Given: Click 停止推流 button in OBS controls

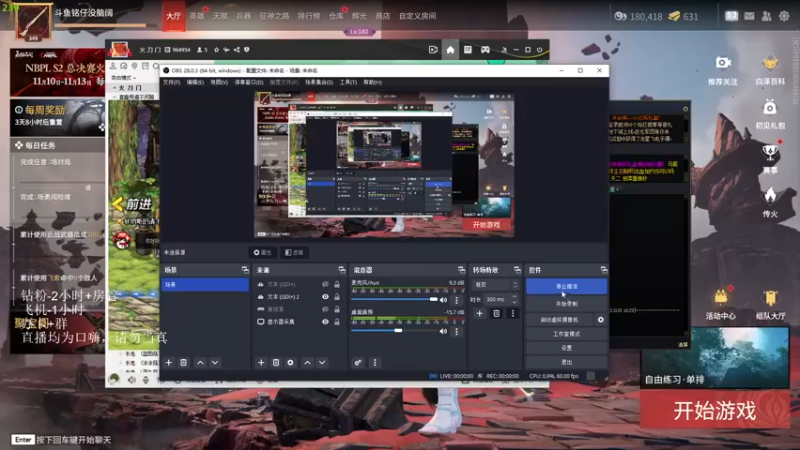Looking at the screenshot, I should pyautogui.click(x=566, y=286).
